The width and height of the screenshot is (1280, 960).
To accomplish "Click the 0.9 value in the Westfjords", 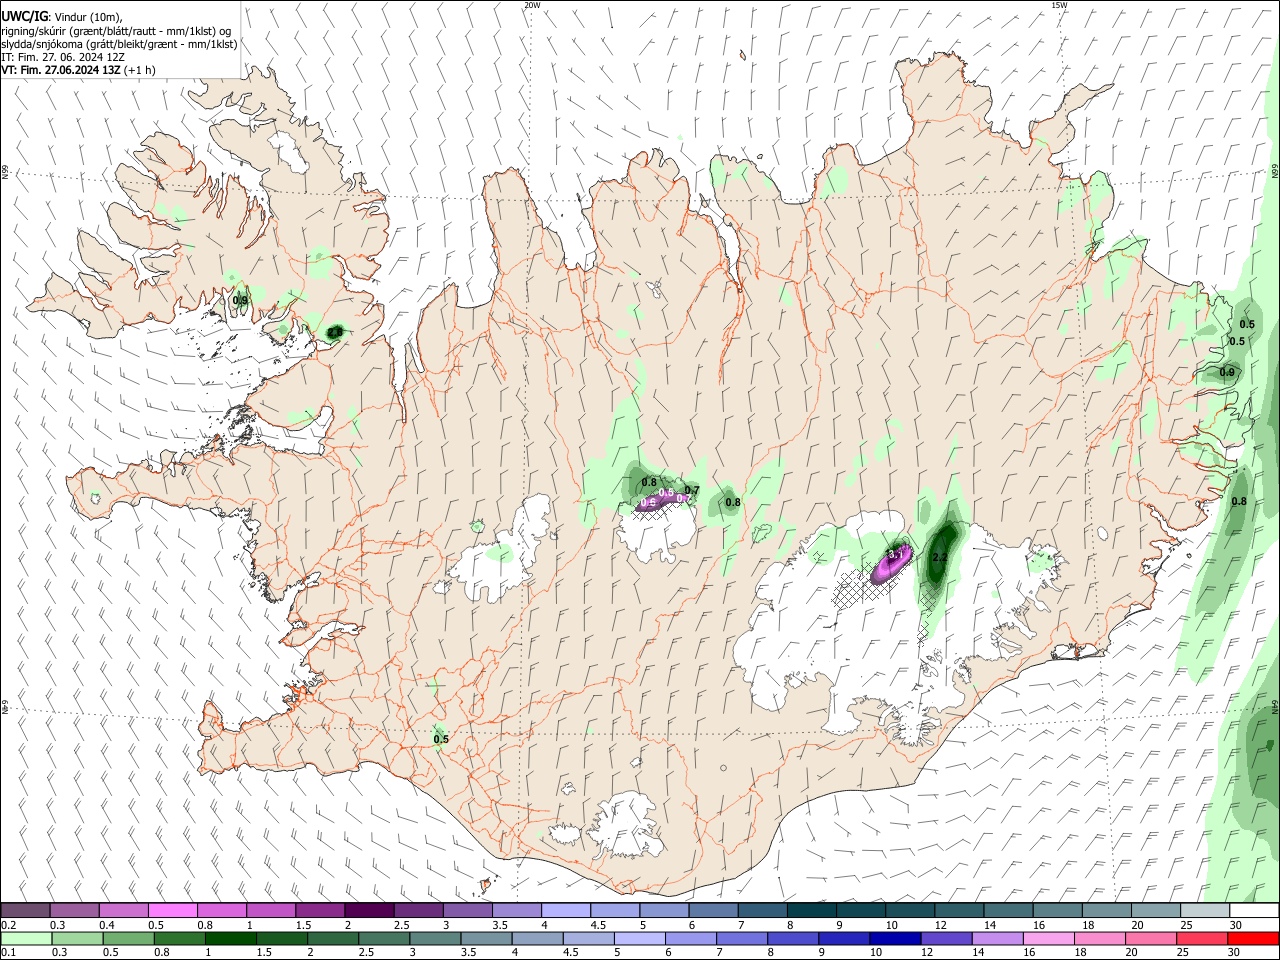I will (x=240, y=300).
